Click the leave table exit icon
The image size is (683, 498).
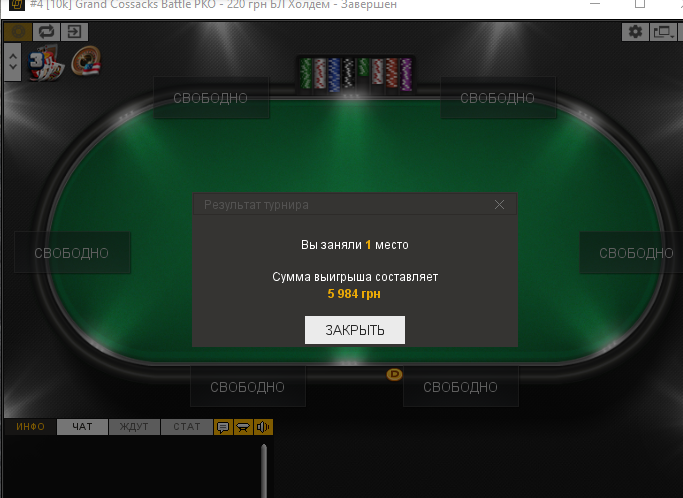click(74, 32)
